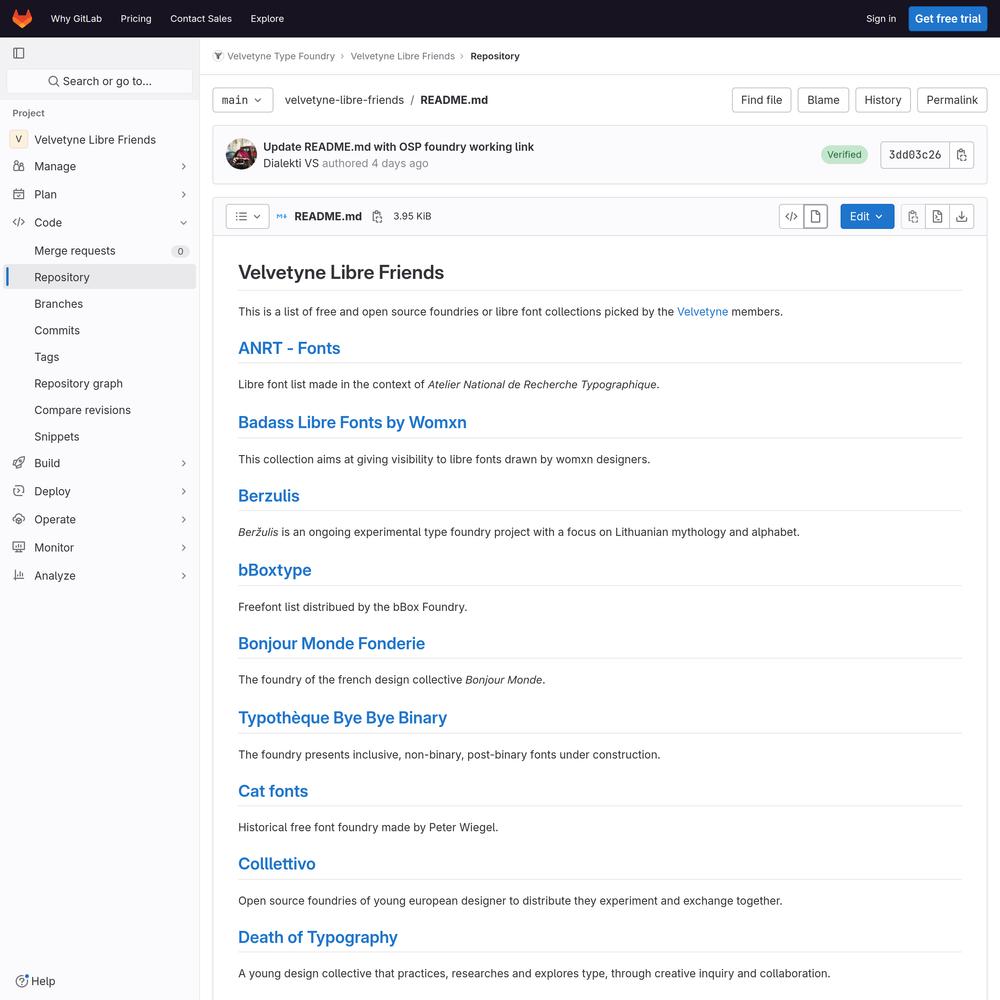Open Snippets in the sidebar
Image resolution: width=1000 pixels, height=1000 pixels.
click(99, 437)
